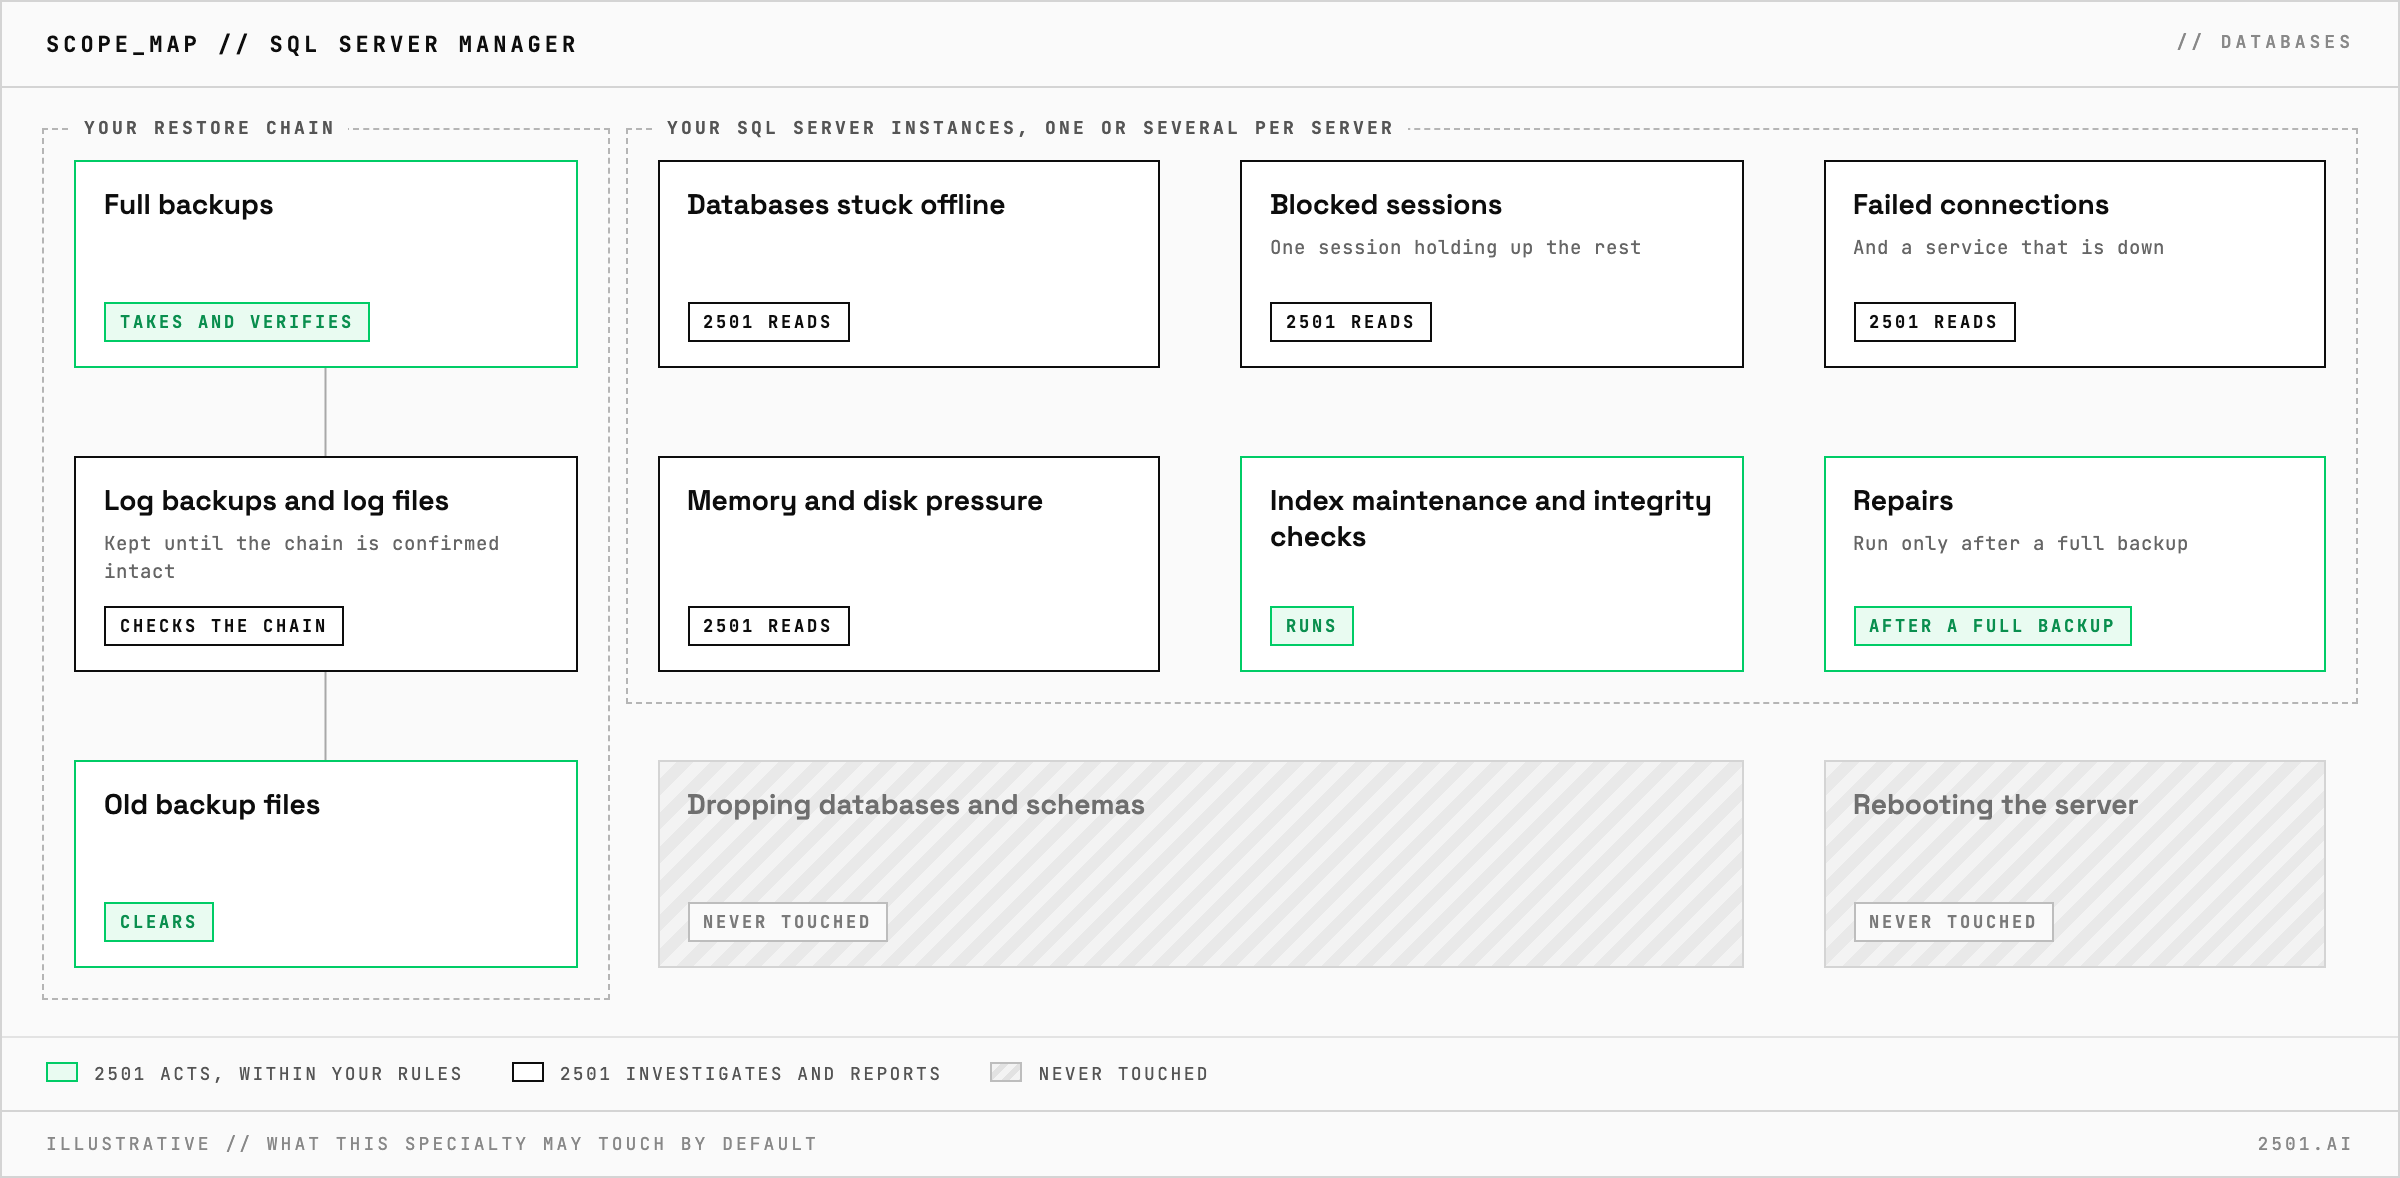2400x1178 pixels.
Task: Click 'NEVER TOUCHED' badge under Dropping databases
Action: click(x=787, y=922)
